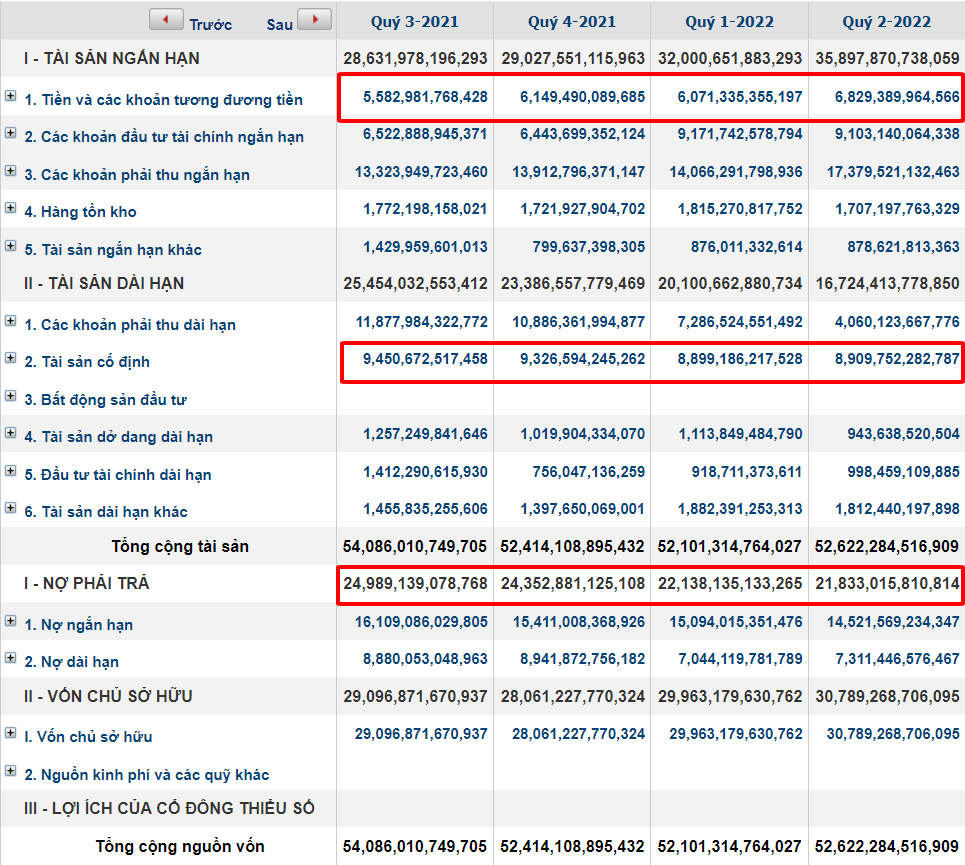Expand the Các khoản phải thu ngắn hạn row

point(11,171)
